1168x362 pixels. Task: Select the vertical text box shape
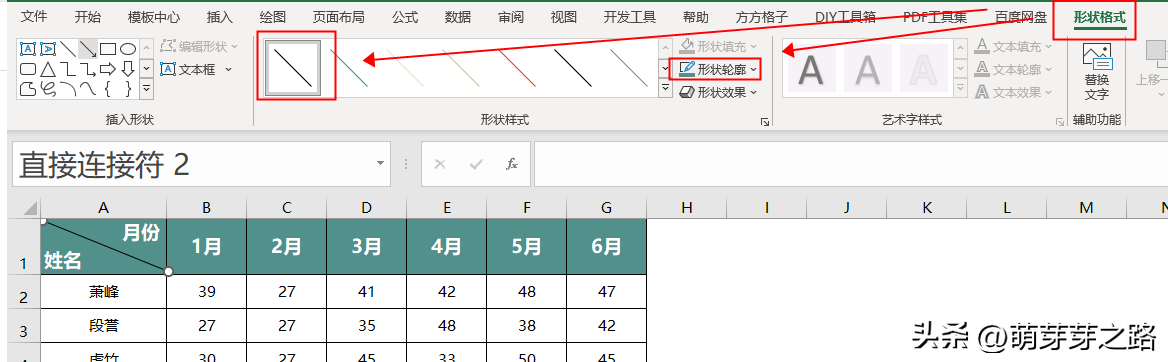(48, 49)
